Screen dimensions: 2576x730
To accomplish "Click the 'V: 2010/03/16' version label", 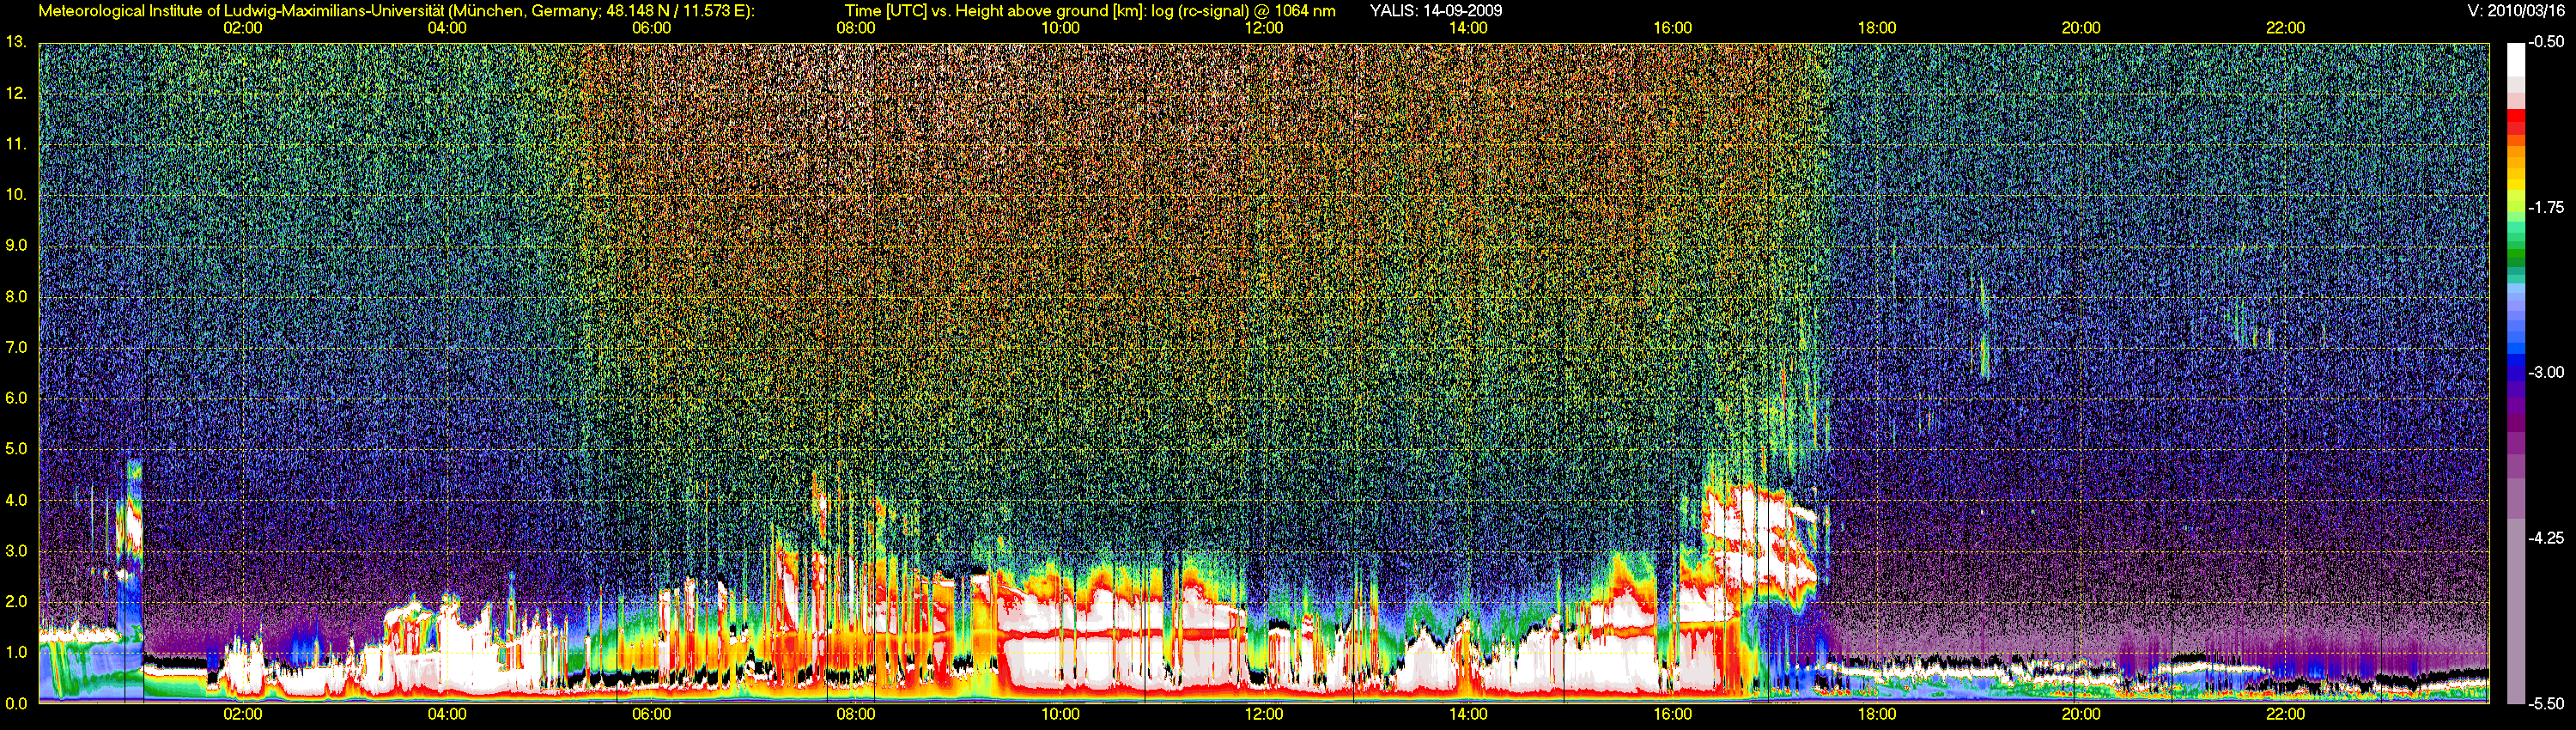I will pyautogui.click(x=2515, y=11).
